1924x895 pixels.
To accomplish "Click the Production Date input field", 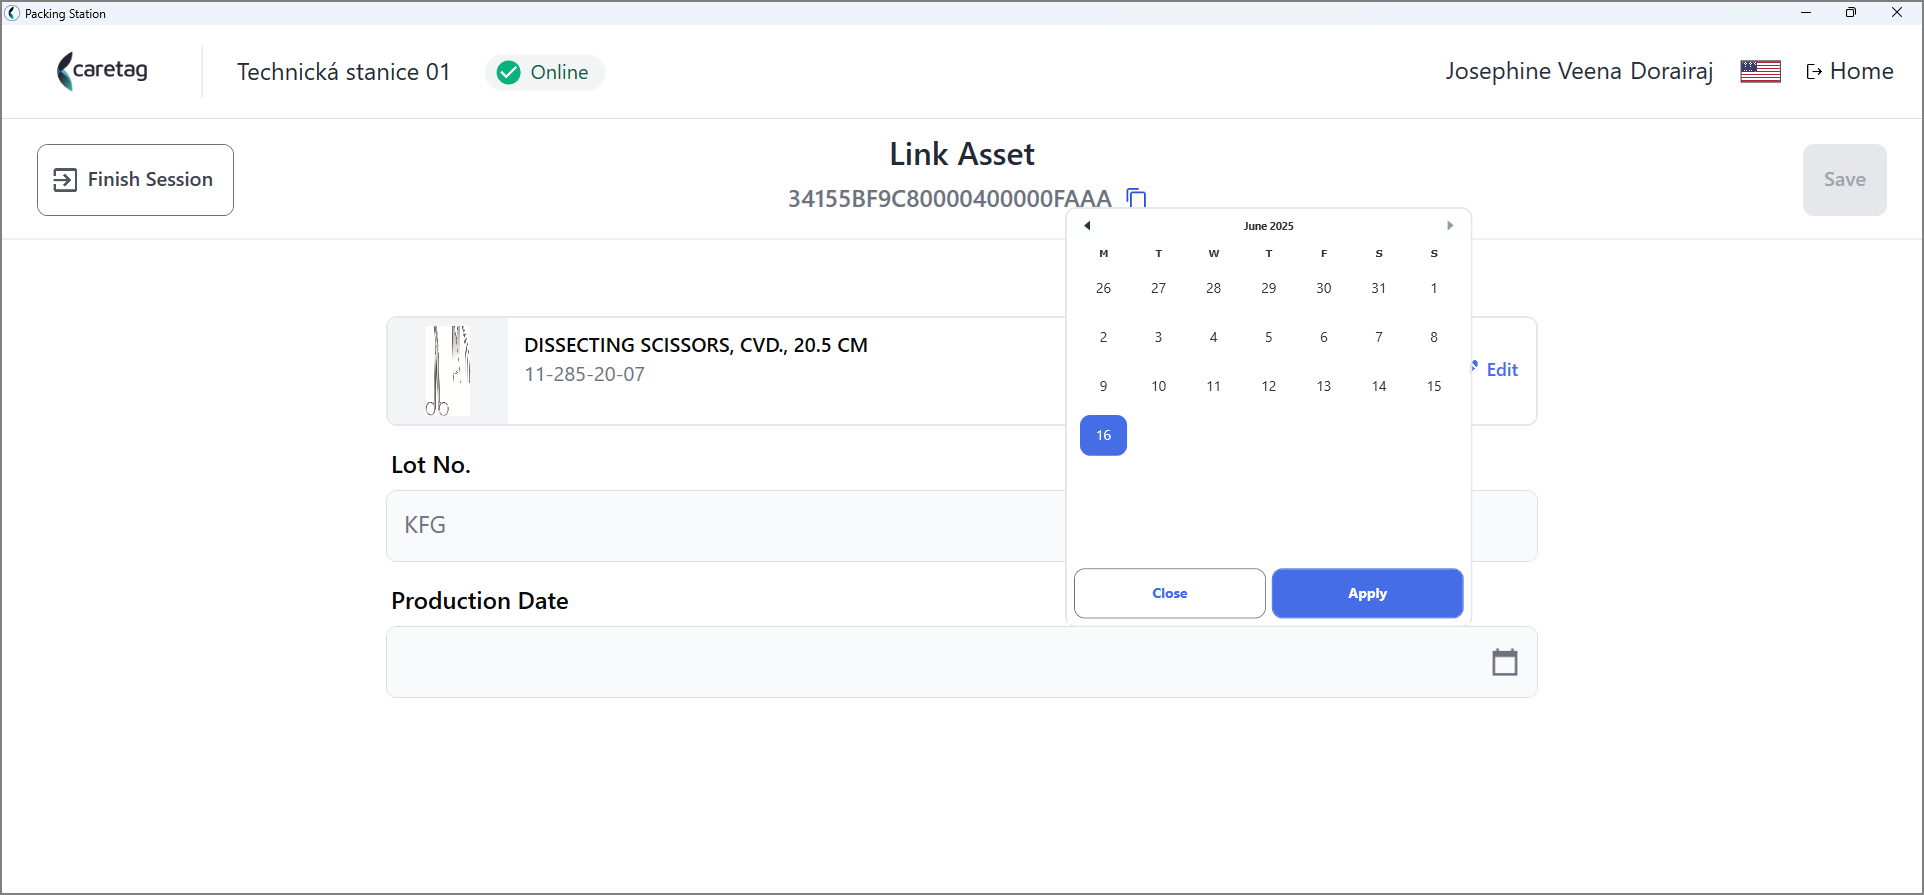I will 961,662.
